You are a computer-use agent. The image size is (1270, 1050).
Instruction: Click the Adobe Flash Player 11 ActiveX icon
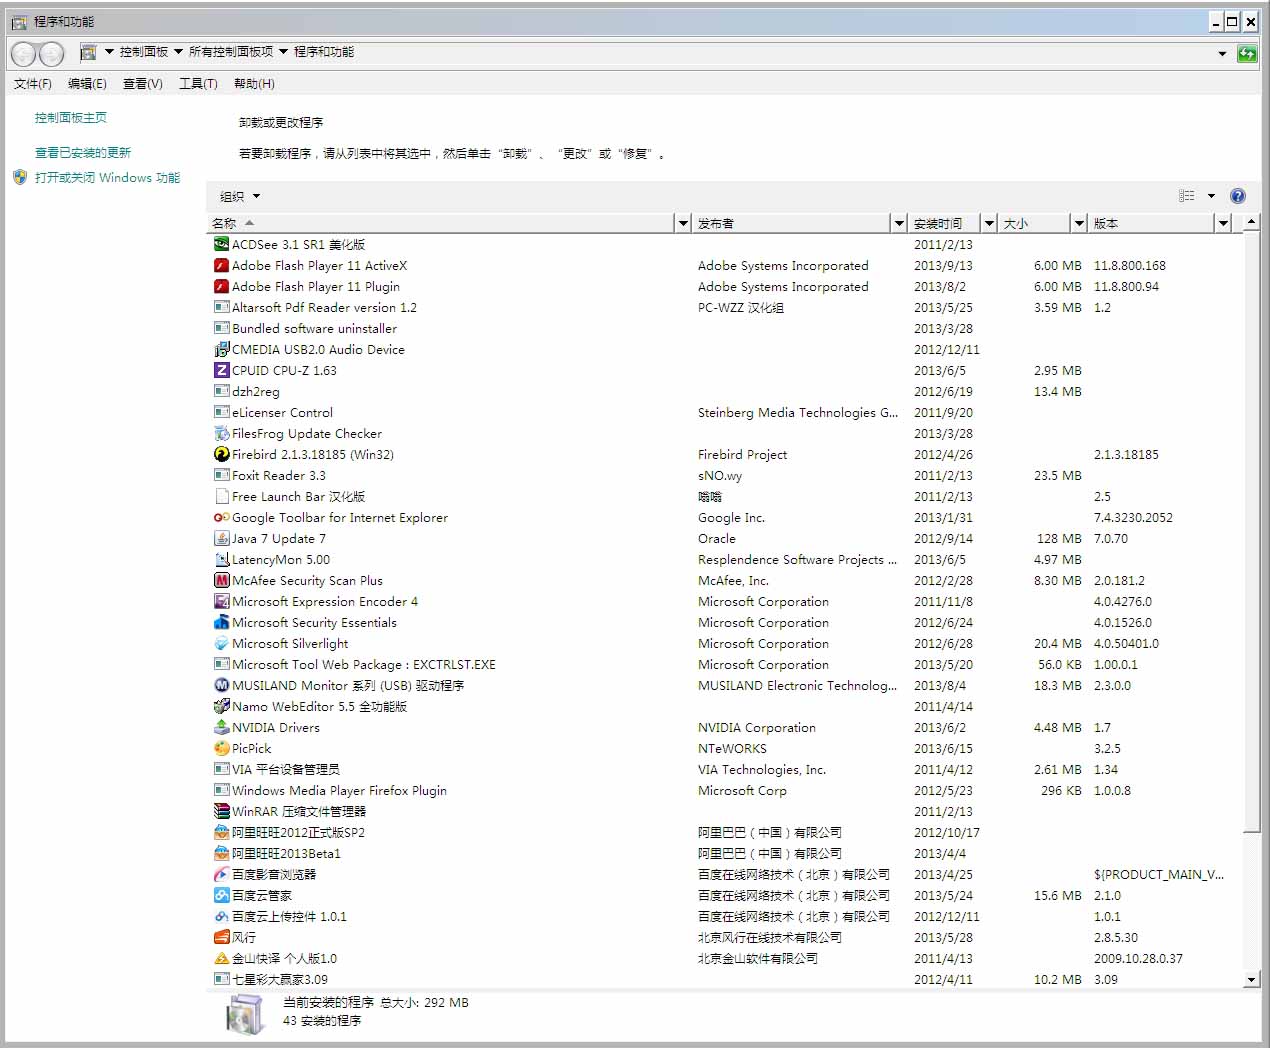click(x=222, y=265)
